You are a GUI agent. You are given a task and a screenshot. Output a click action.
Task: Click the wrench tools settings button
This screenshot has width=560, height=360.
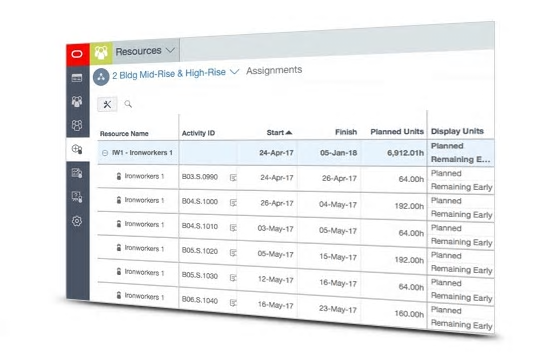[x=107, y=104]
